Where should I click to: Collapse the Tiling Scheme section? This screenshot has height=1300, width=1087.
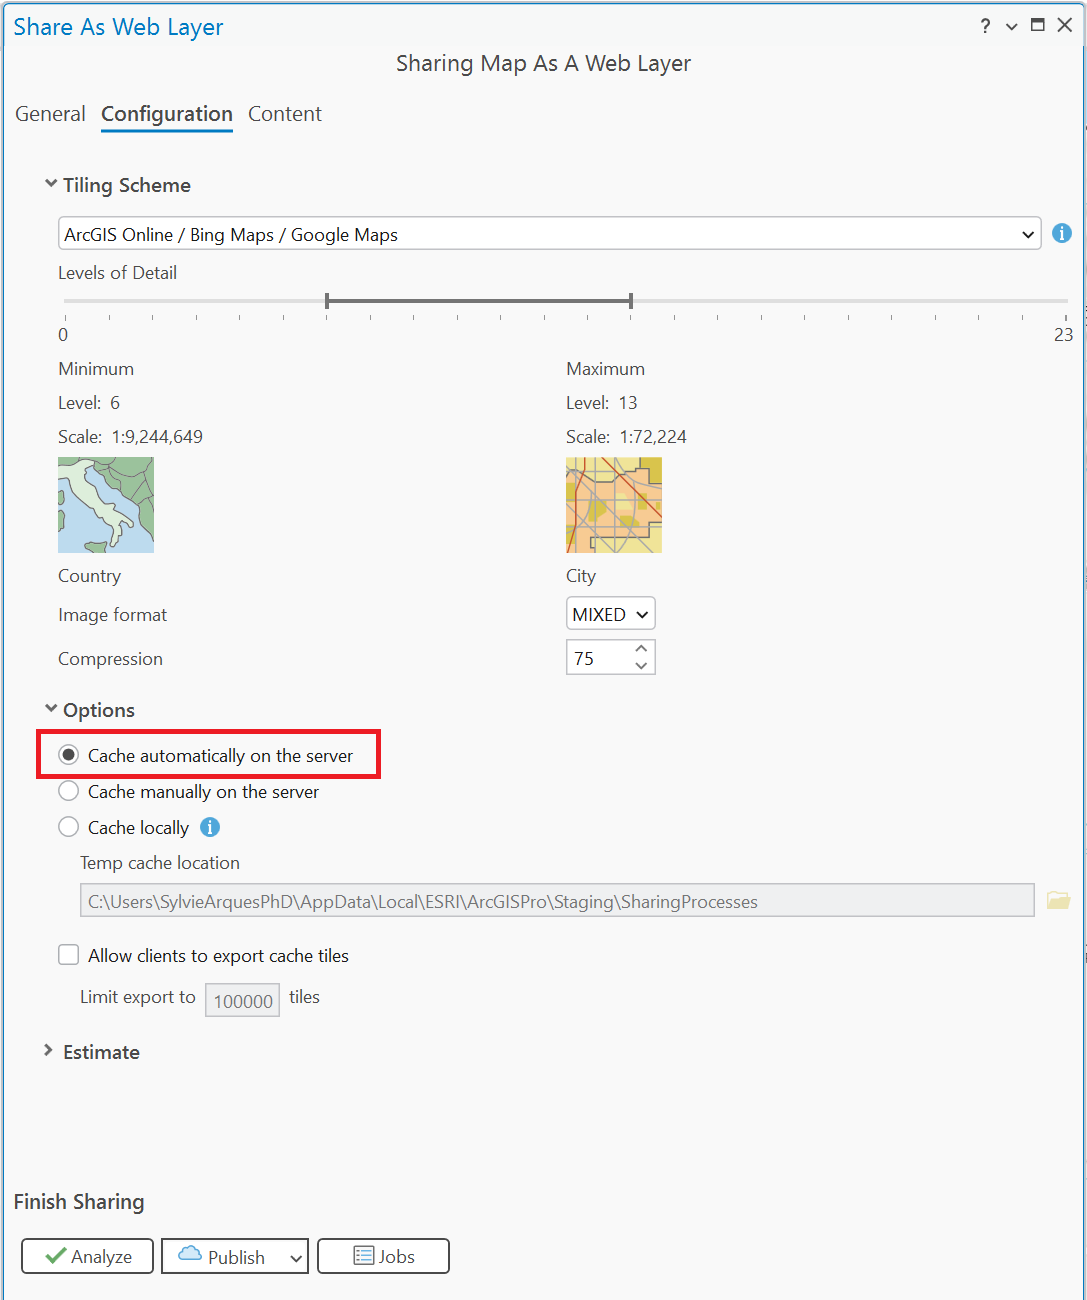click(51, 184)
